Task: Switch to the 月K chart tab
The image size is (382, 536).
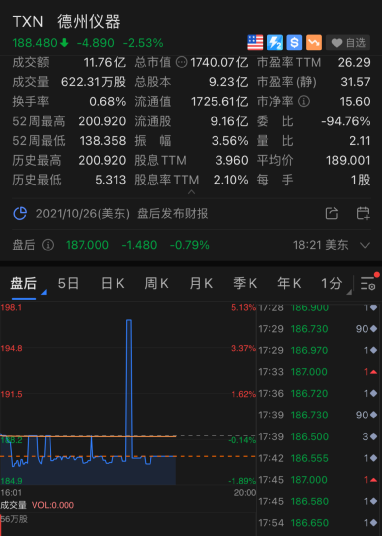Action: click(201, 283)
